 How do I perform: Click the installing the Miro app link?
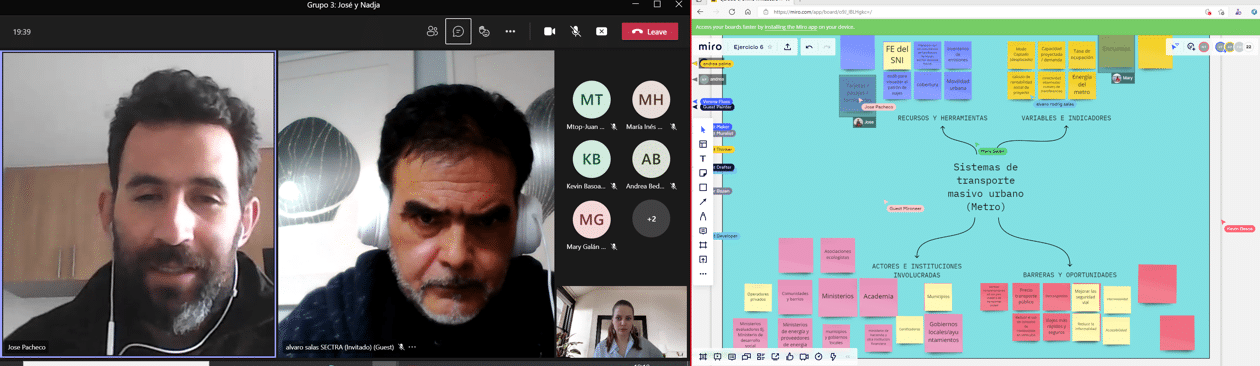click(791, 27)
